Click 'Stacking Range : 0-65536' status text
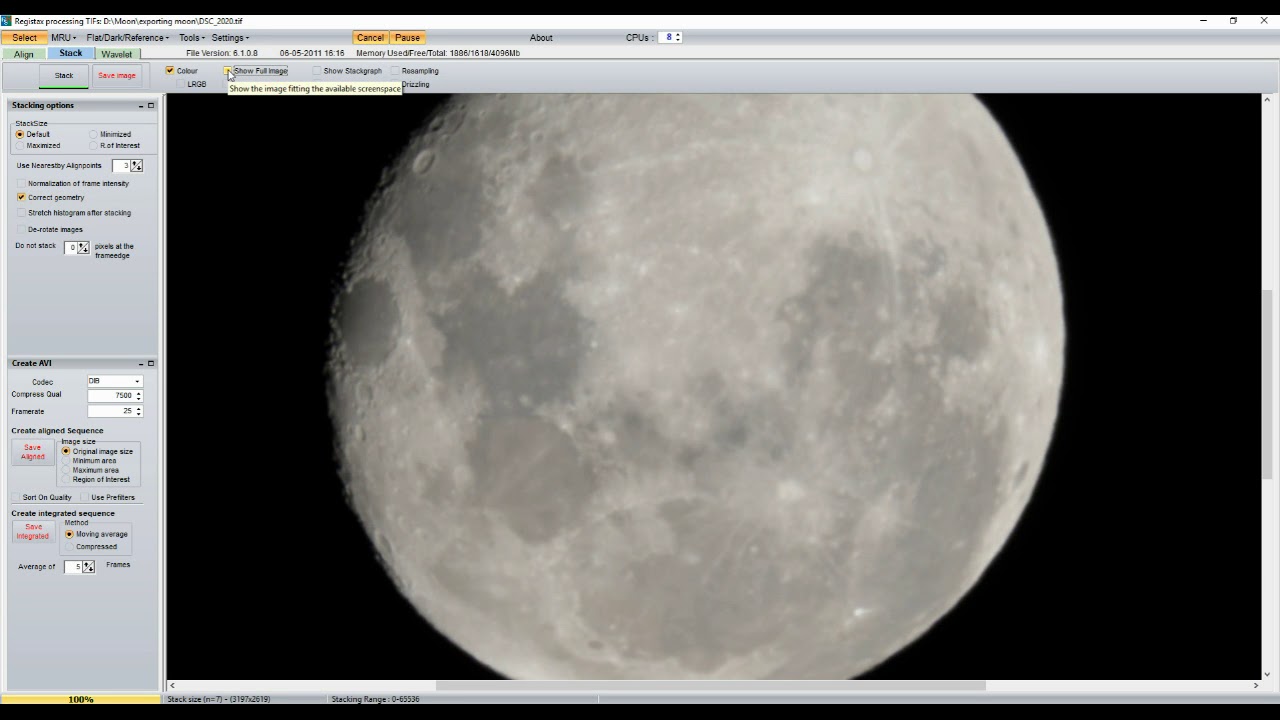The width and height of the screenshot is (1280, 720). (375, 699)
